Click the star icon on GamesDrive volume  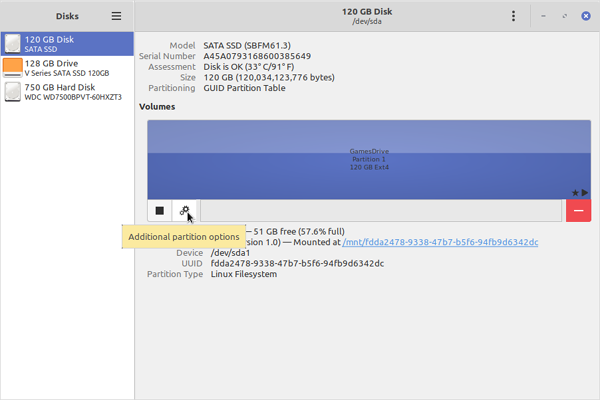coord(575,192)
